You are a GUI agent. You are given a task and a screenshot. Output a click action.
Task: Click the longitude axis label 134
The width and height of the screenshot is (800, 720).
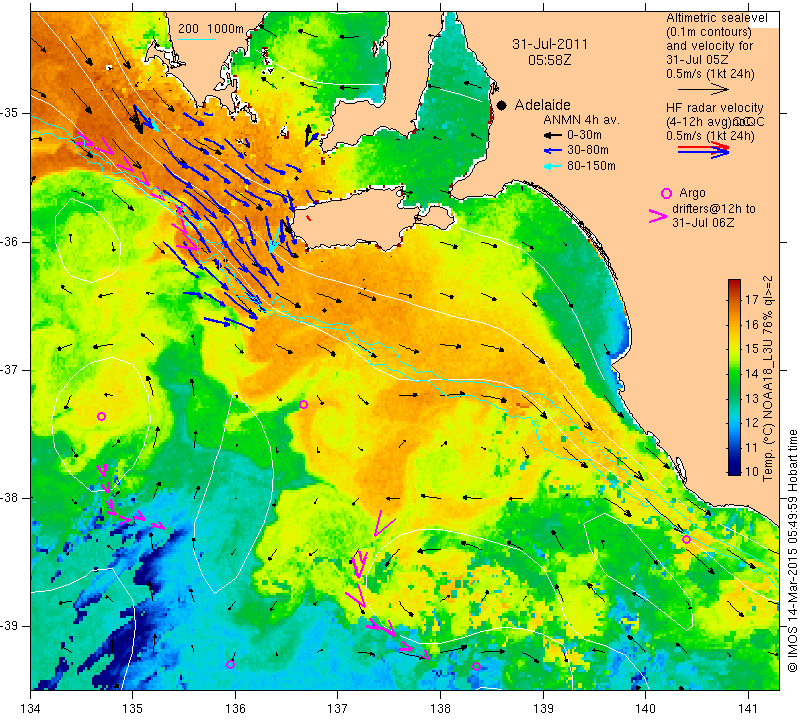(31, 709)
